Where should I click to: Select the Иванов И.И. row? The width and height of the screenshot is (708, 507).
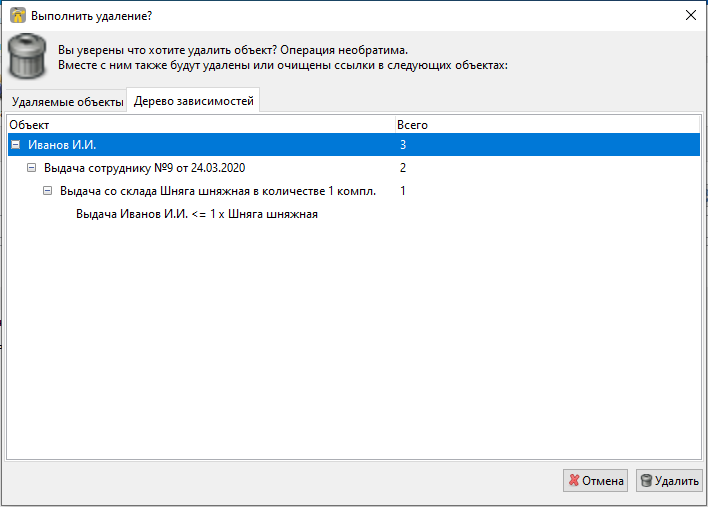click(354, 145)
